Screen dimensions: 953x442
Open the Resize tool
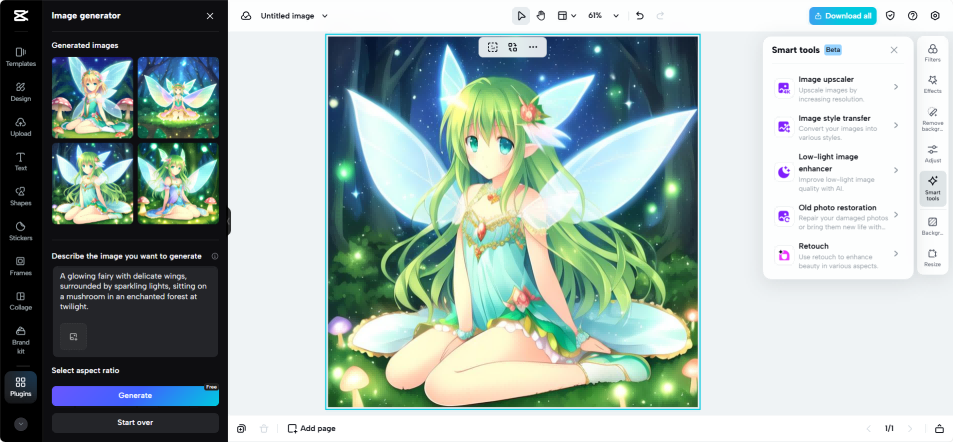932,257
